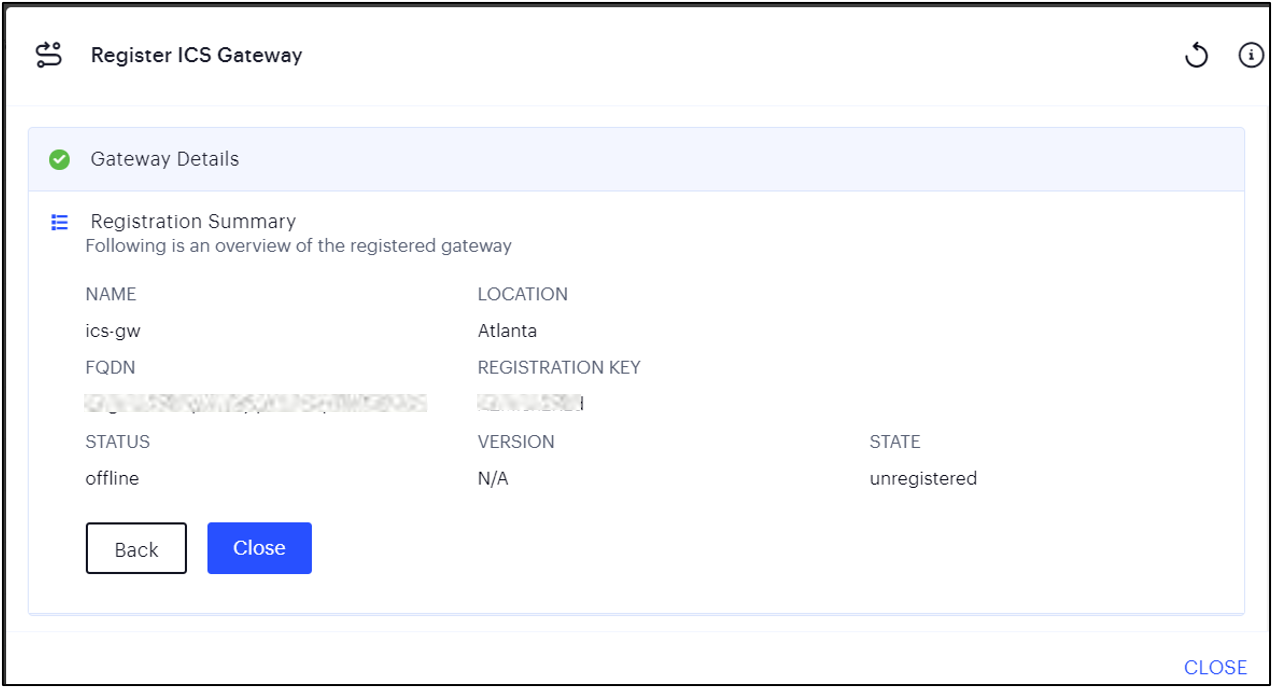This screenshot has width=1273, height=688.
Task: Click the blue Close button
Action: pyautogui.click(x=259, y=547)
